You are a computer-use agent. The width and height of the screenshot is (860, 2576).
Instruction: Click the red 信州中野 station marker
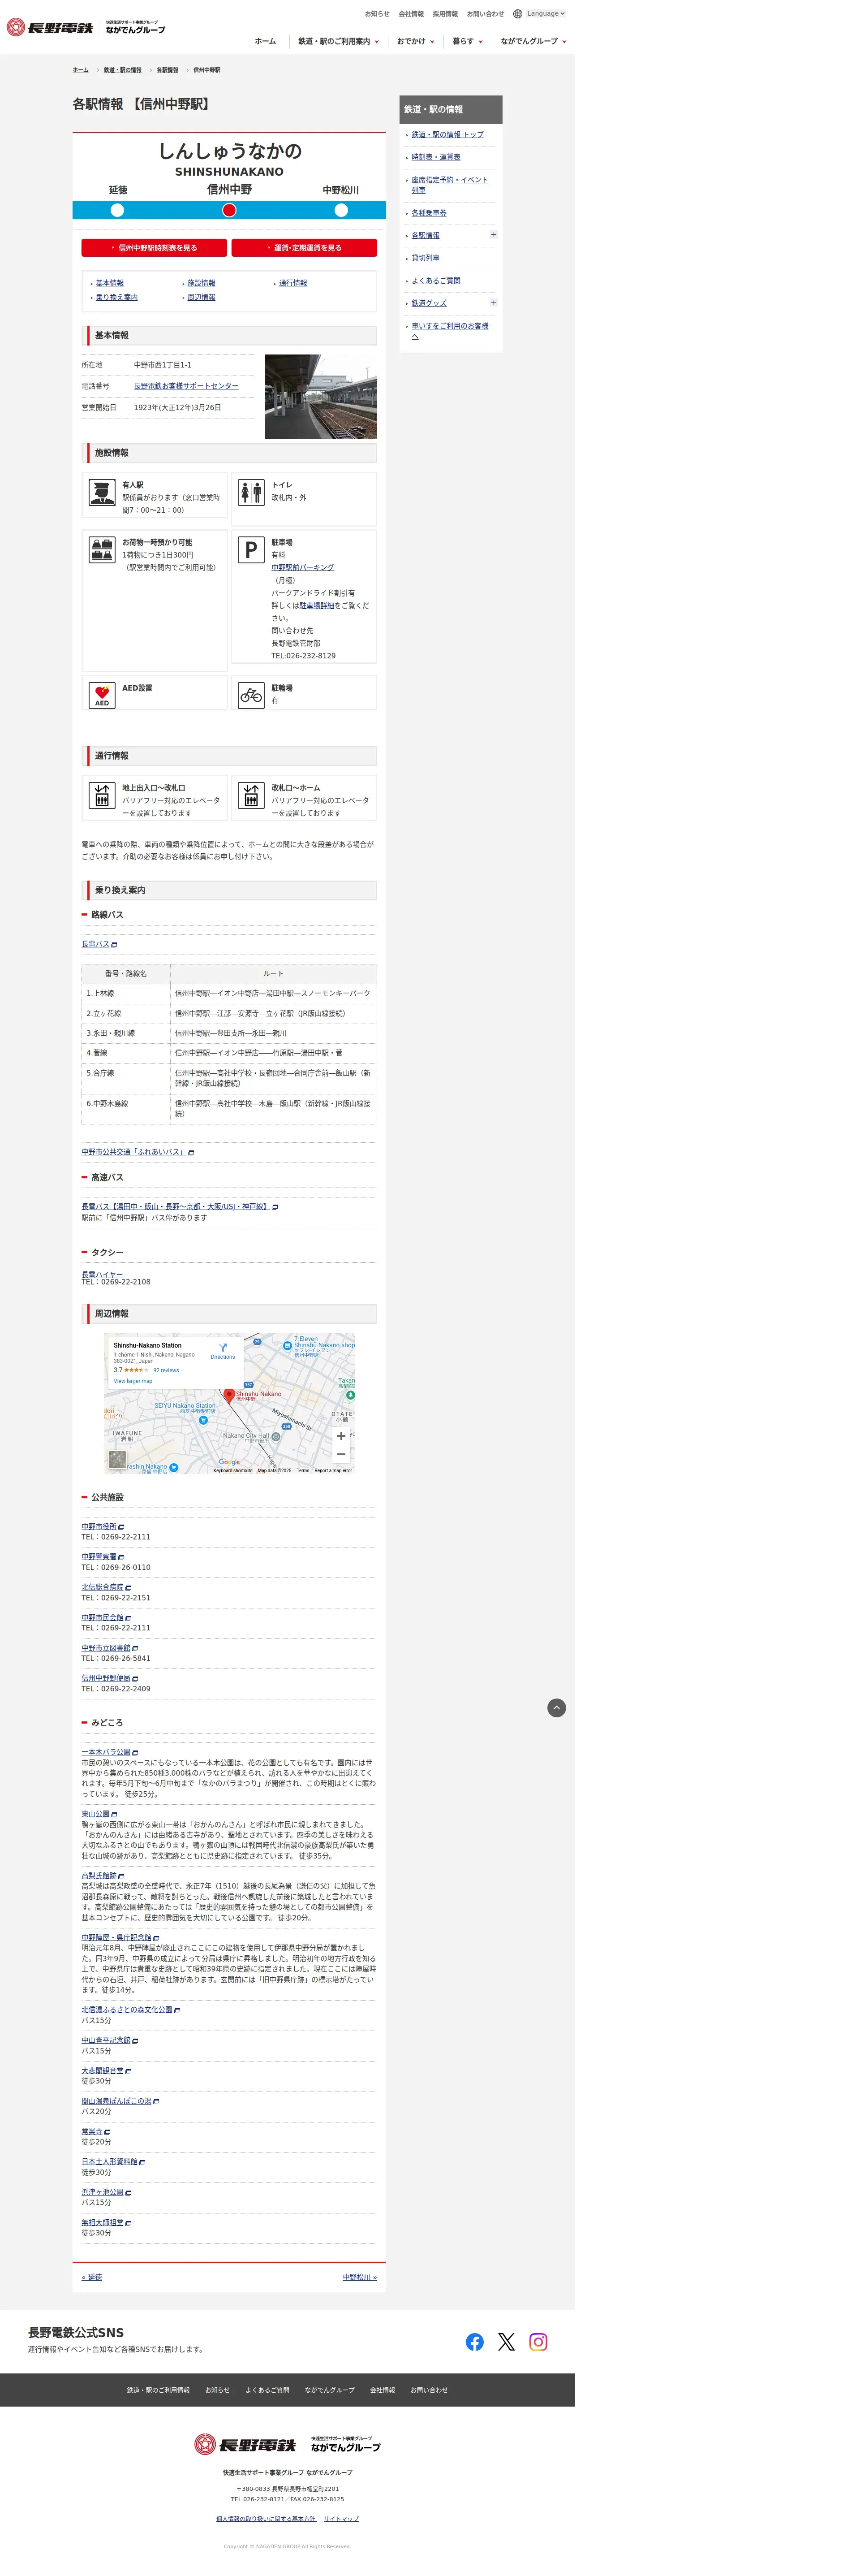229,210
